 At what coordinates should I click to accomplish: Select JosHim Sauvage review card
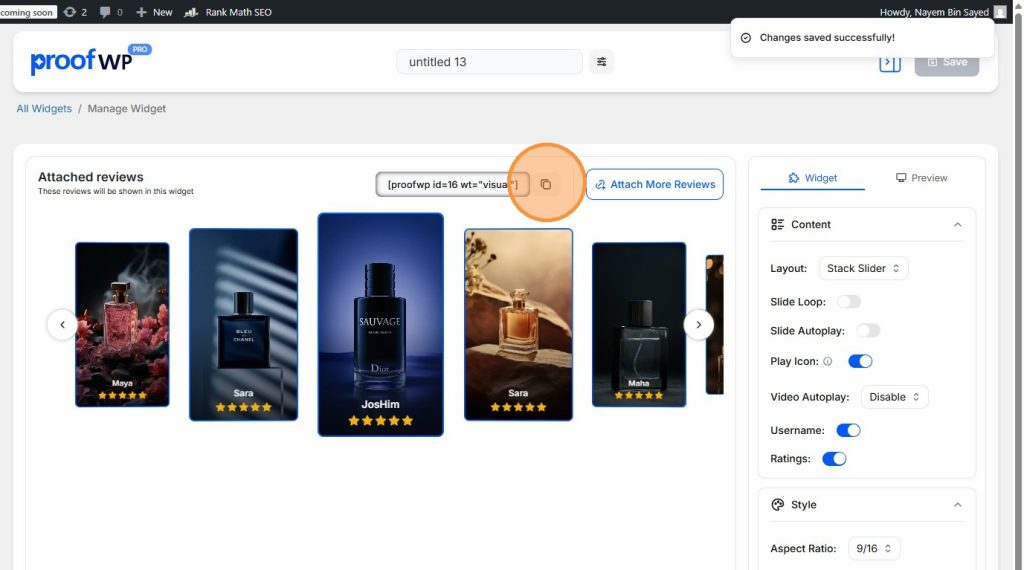coord(381,325)
